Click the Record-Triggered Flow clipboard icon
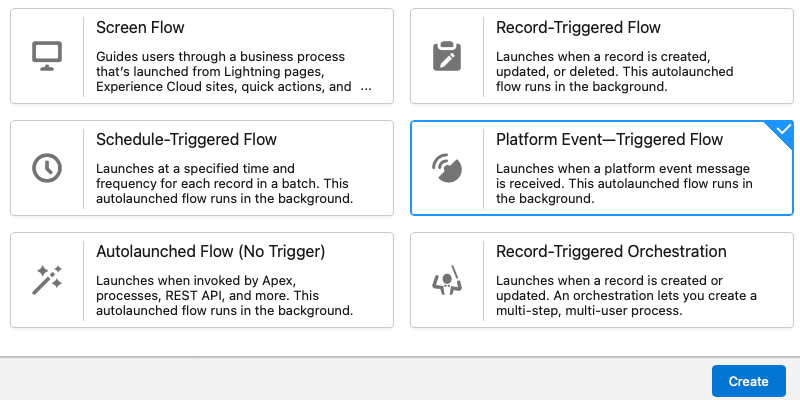800x400 pixels. (447, 56)
